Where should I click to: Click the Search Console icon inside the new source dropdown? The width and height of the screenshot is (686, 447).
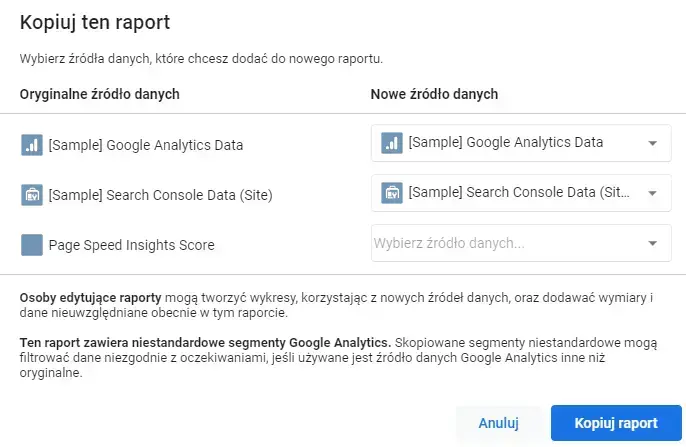(392, 193)
